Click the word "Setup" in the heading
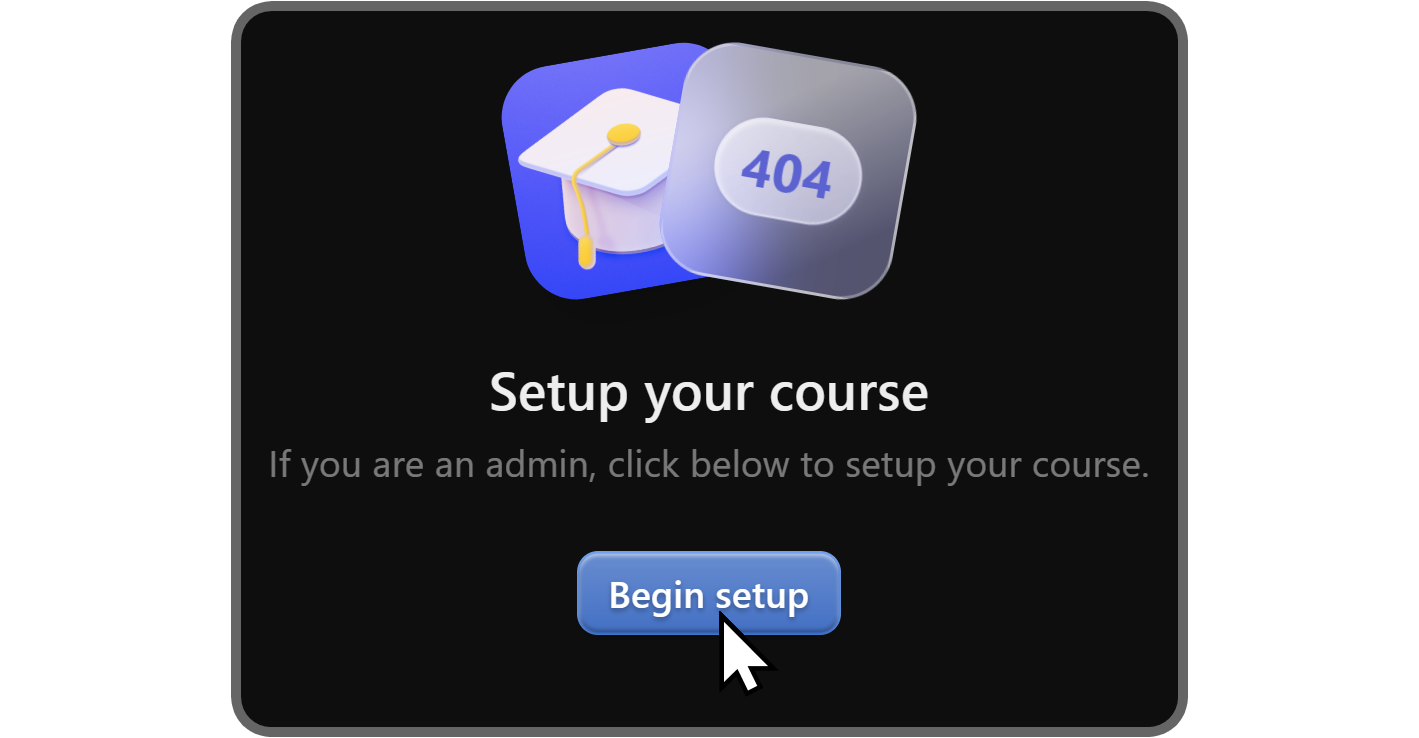The image size is (1419, 738). pyautogui.click(x=560, y=393)
